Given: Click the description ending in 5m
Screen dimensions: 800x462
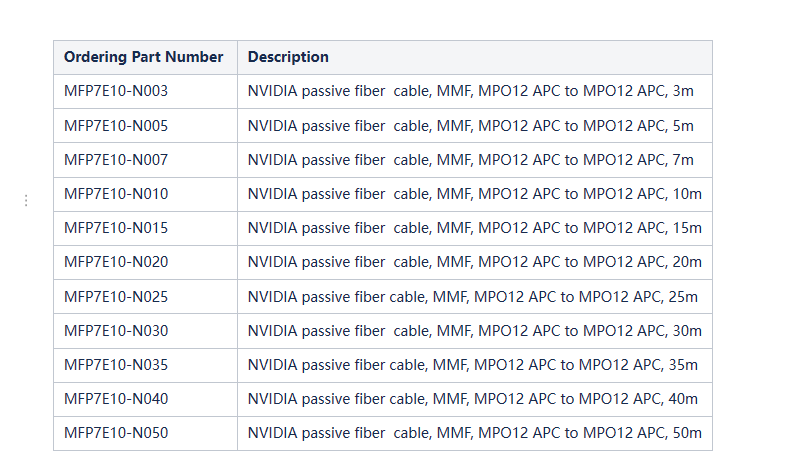Looking at the screenshot, I should [x=470, y=126].
